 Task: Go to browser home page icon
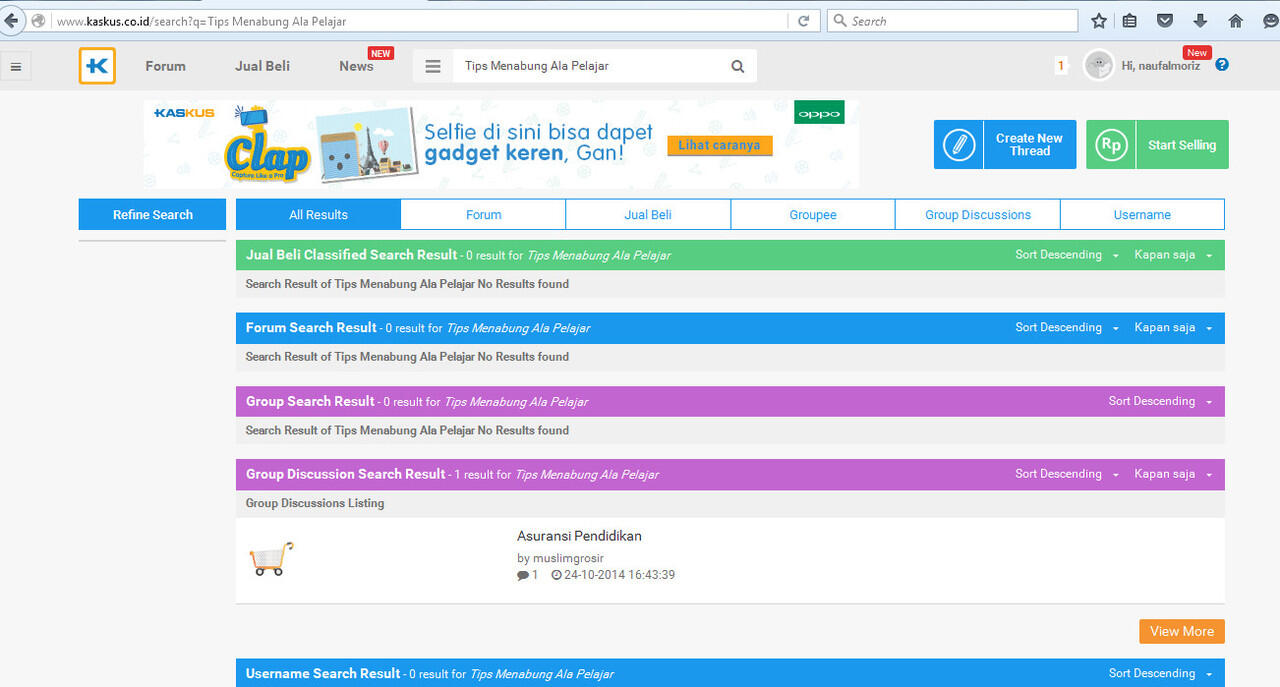click(x=1235, y=21)
